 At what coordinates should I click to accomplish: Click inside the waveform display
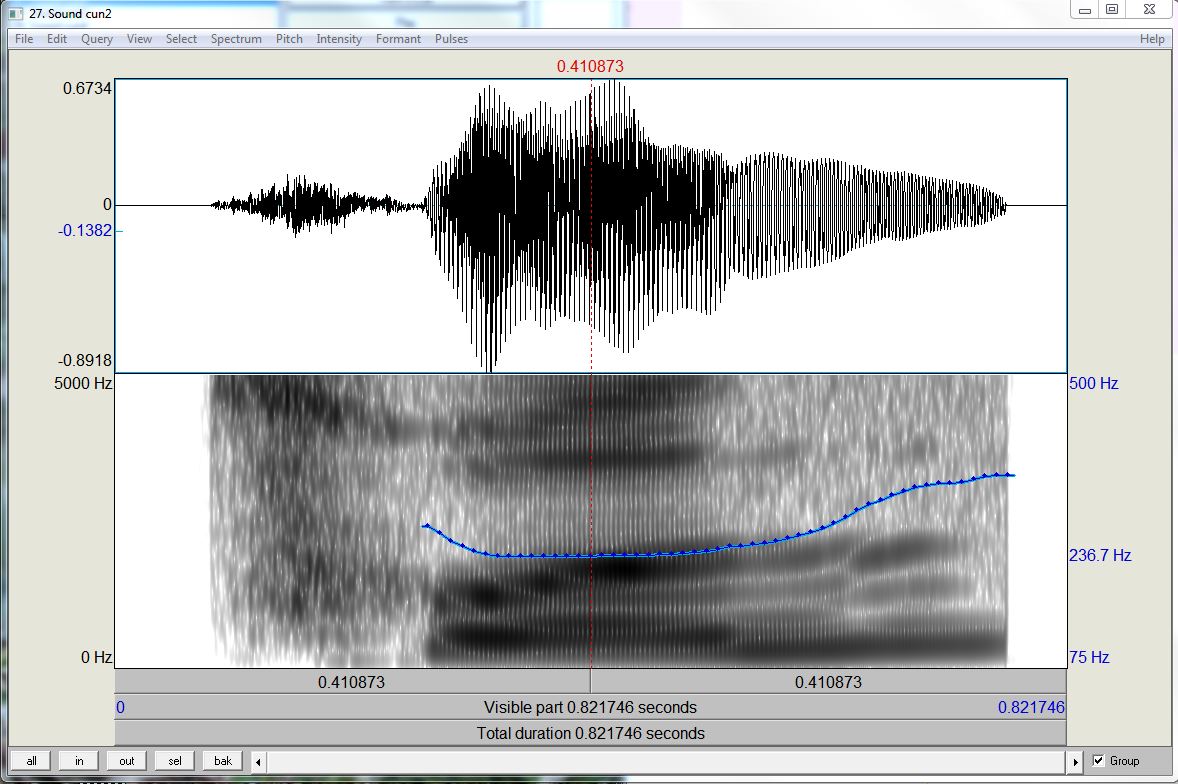point(591,225)
